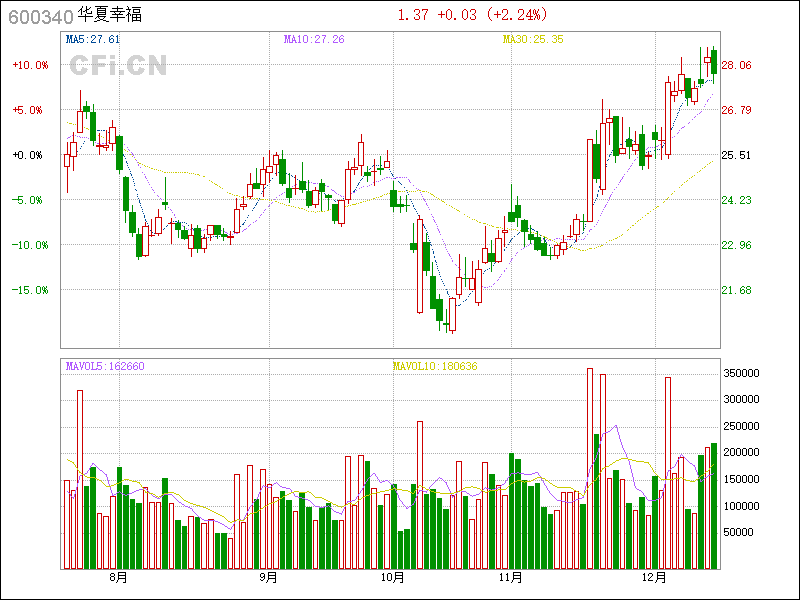Select the stock name 华夏幸福
This screenshot has height=600, width=800.
[110, 14]
